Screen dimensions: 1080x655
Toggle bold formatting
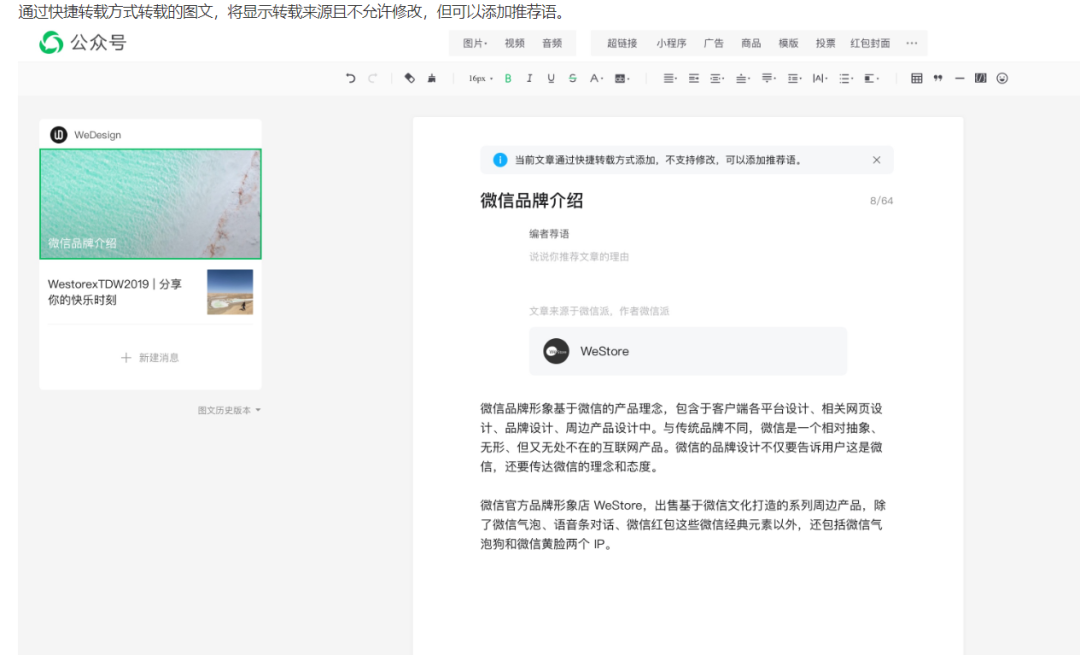pos(508,78)
